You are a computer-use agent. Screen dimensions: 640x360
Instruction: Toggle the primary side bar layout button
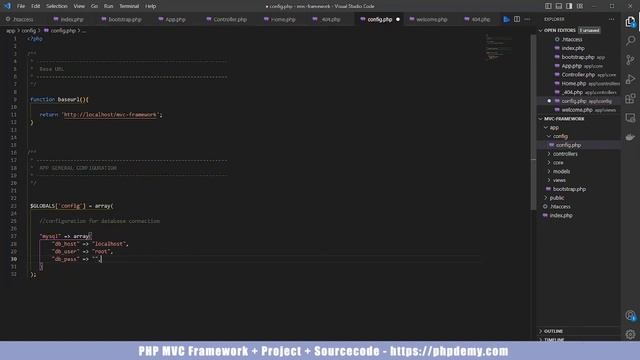tap(548, 6)
